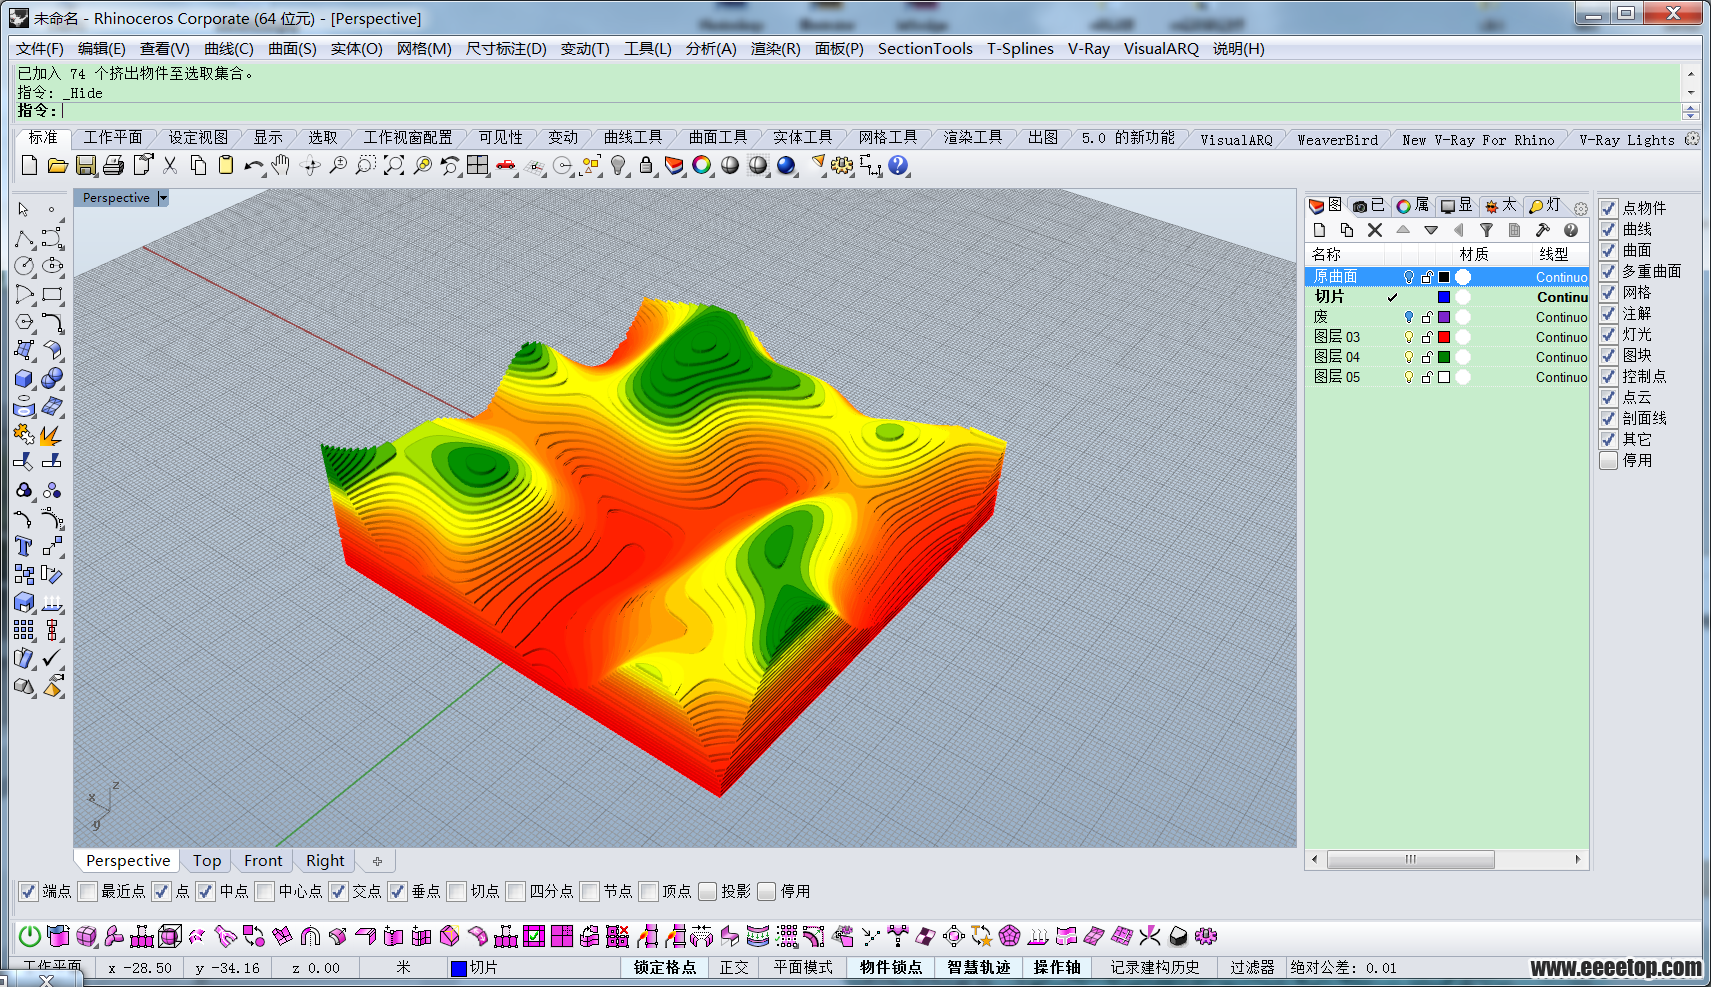Click the blue sphere Render icon
This screenshot has width=1711, height=987.
787,165
